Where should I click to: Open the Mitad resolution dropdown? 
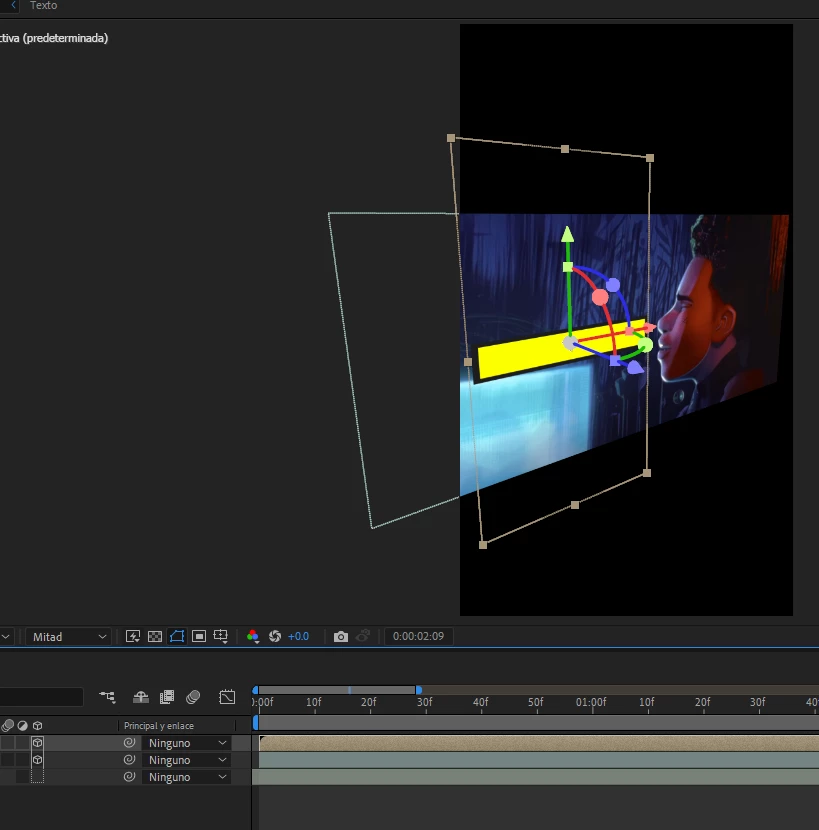[x=69, y=637]
